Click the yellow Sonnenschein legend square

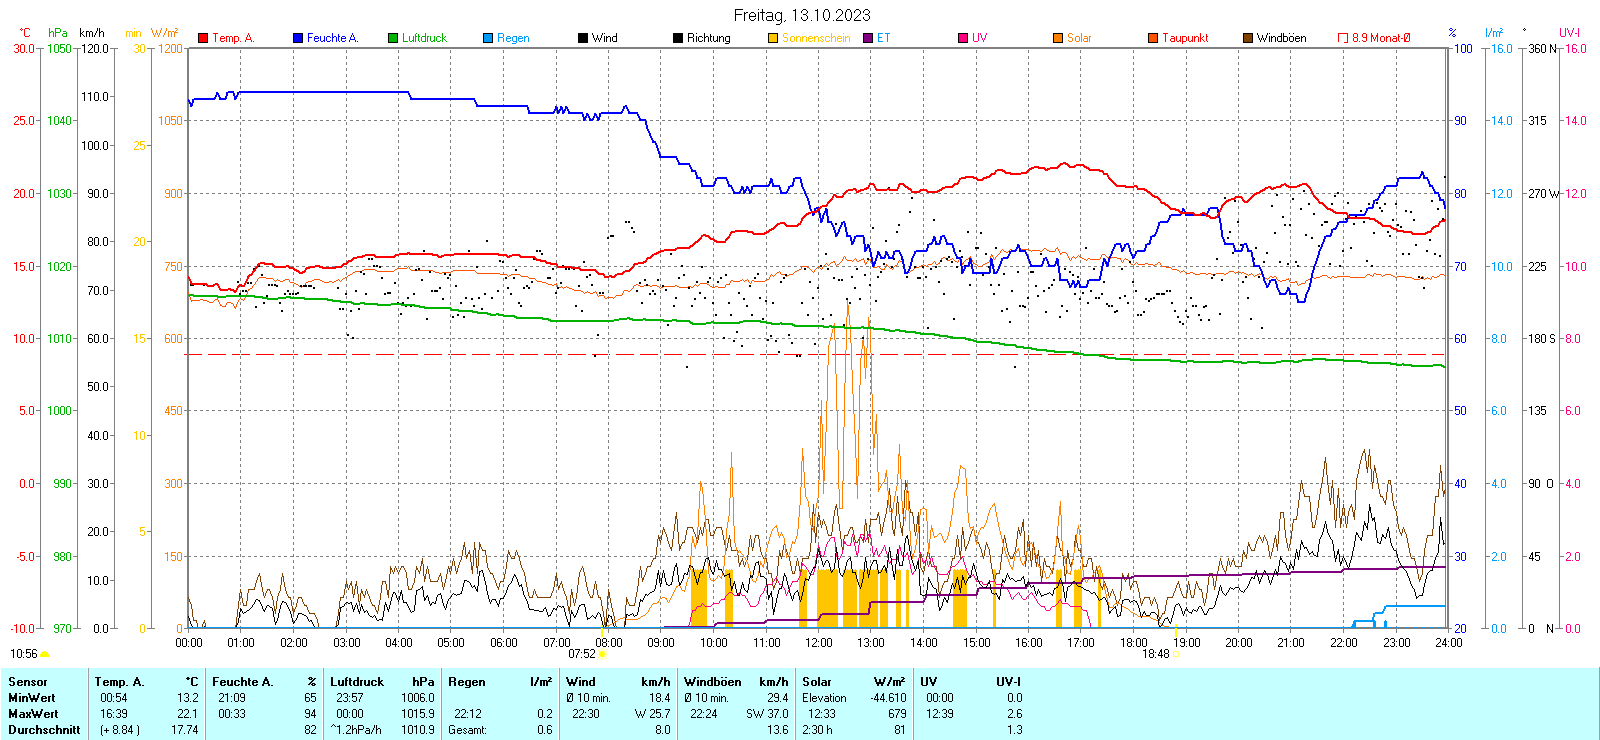[773, 38]
